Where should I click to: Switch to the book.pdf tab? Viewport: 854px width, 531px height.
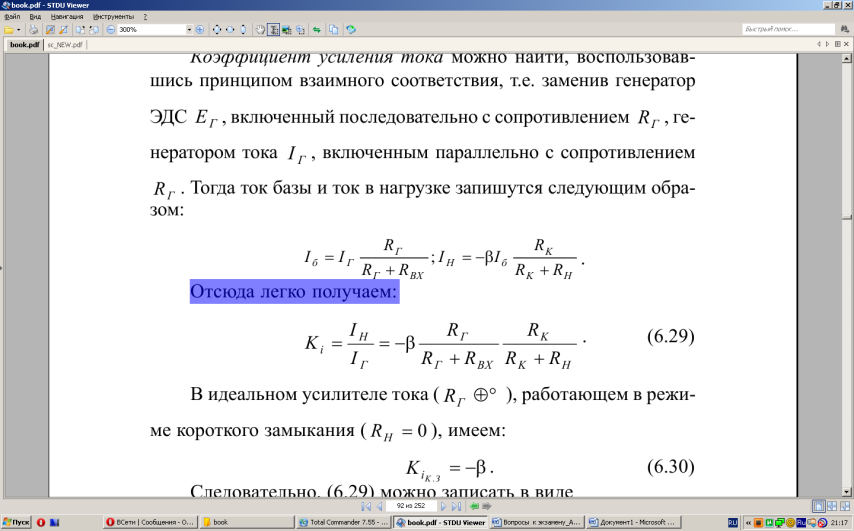[x=25, y=45]
